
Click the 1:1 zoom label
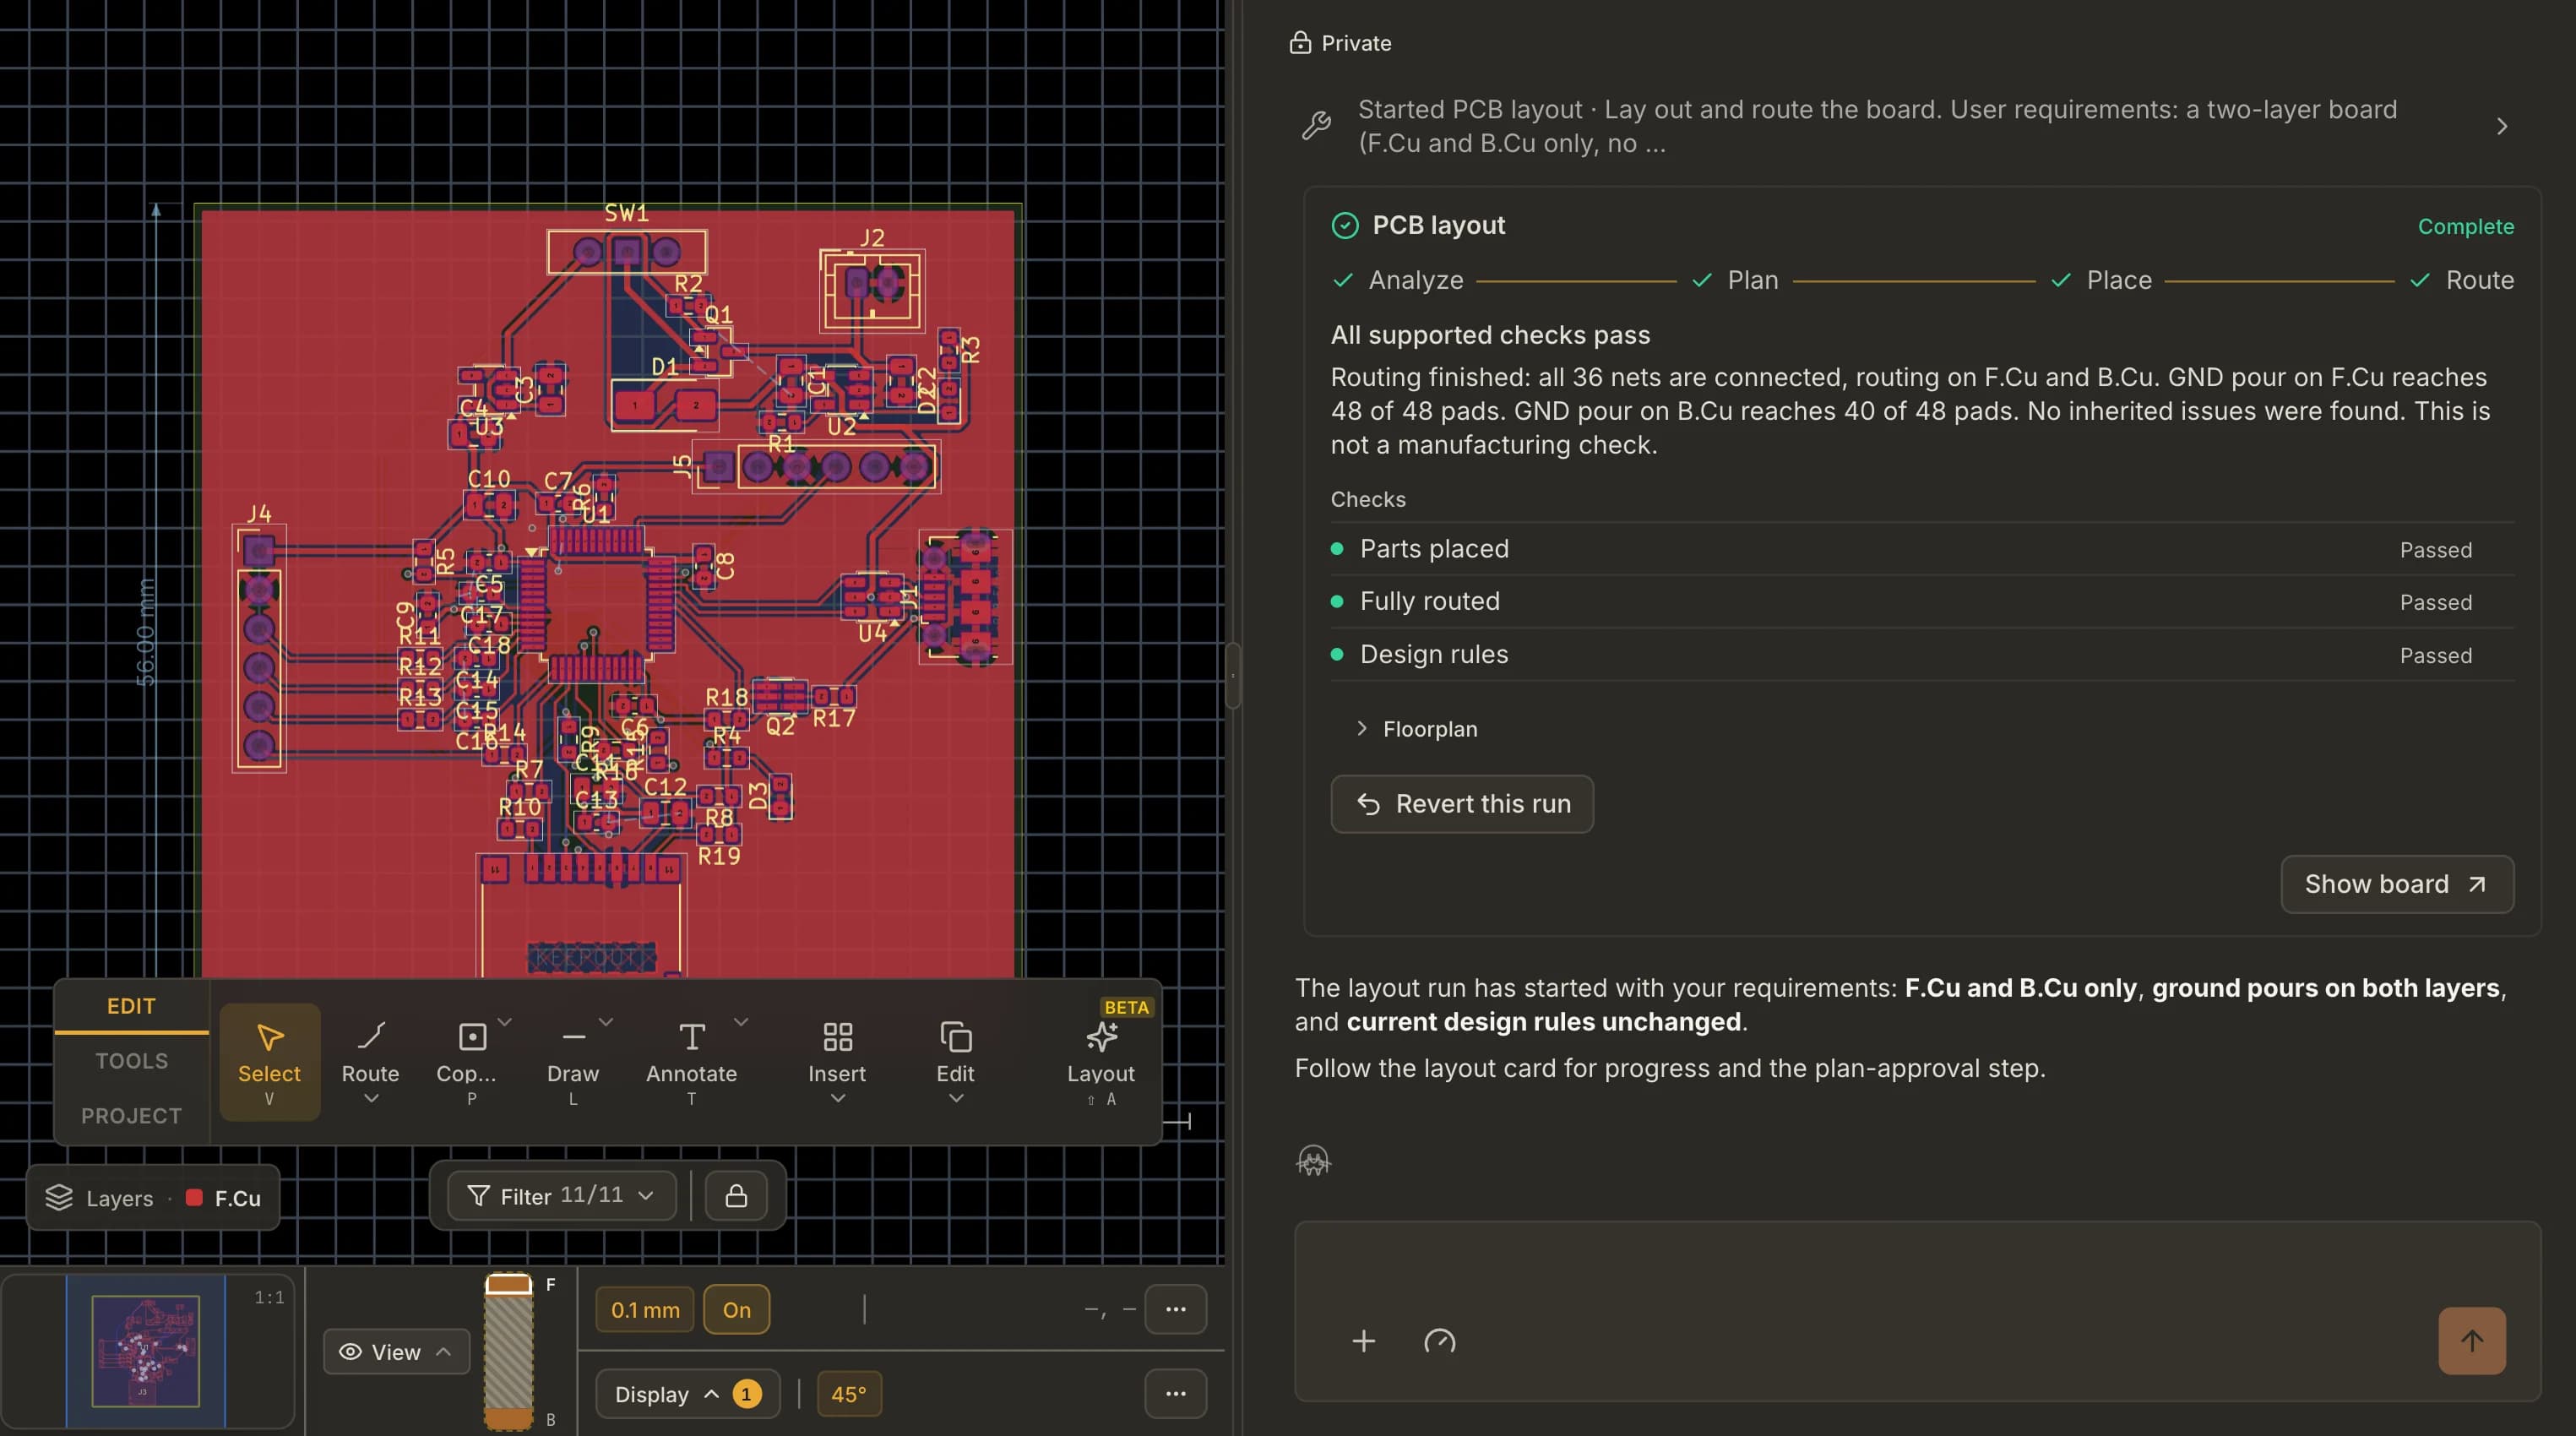269,1297
